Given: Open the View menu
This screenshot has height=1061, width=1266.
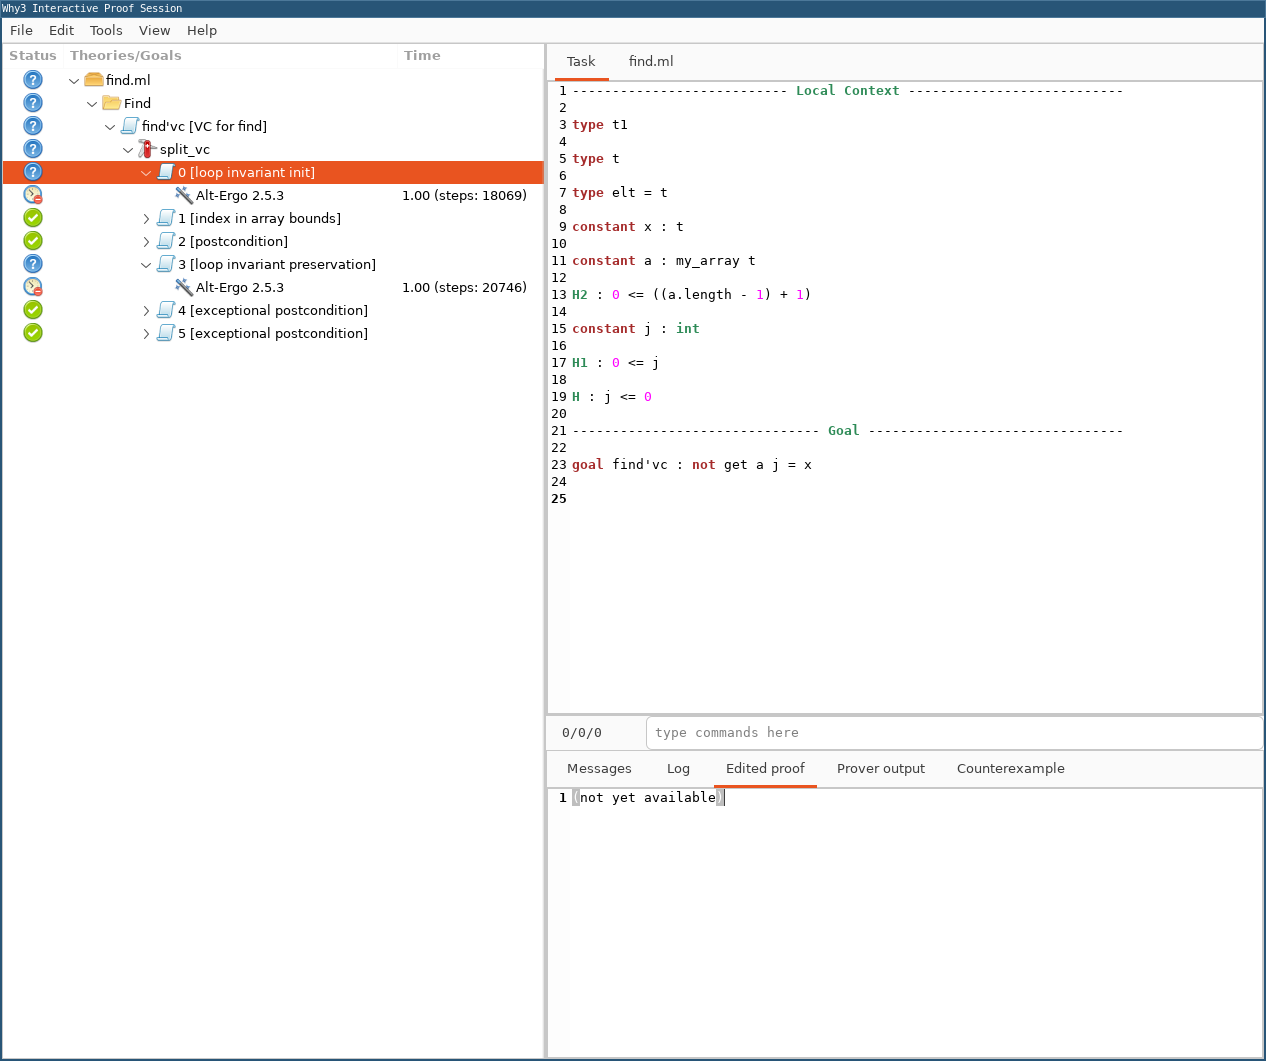Looking at the screenshot, I should pyautogui.click(x=154, y=30).
